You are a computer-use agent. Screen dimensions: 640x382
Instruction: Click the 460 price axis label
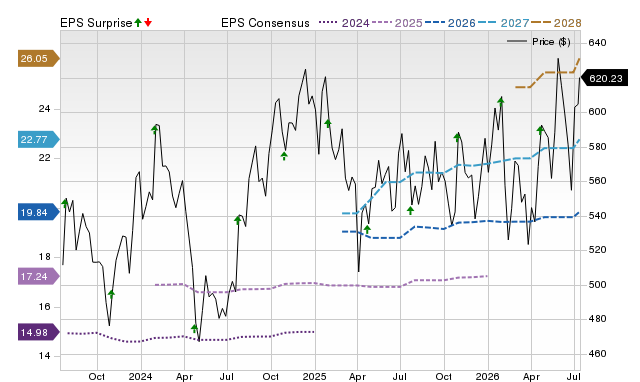(x=597, y=354)
